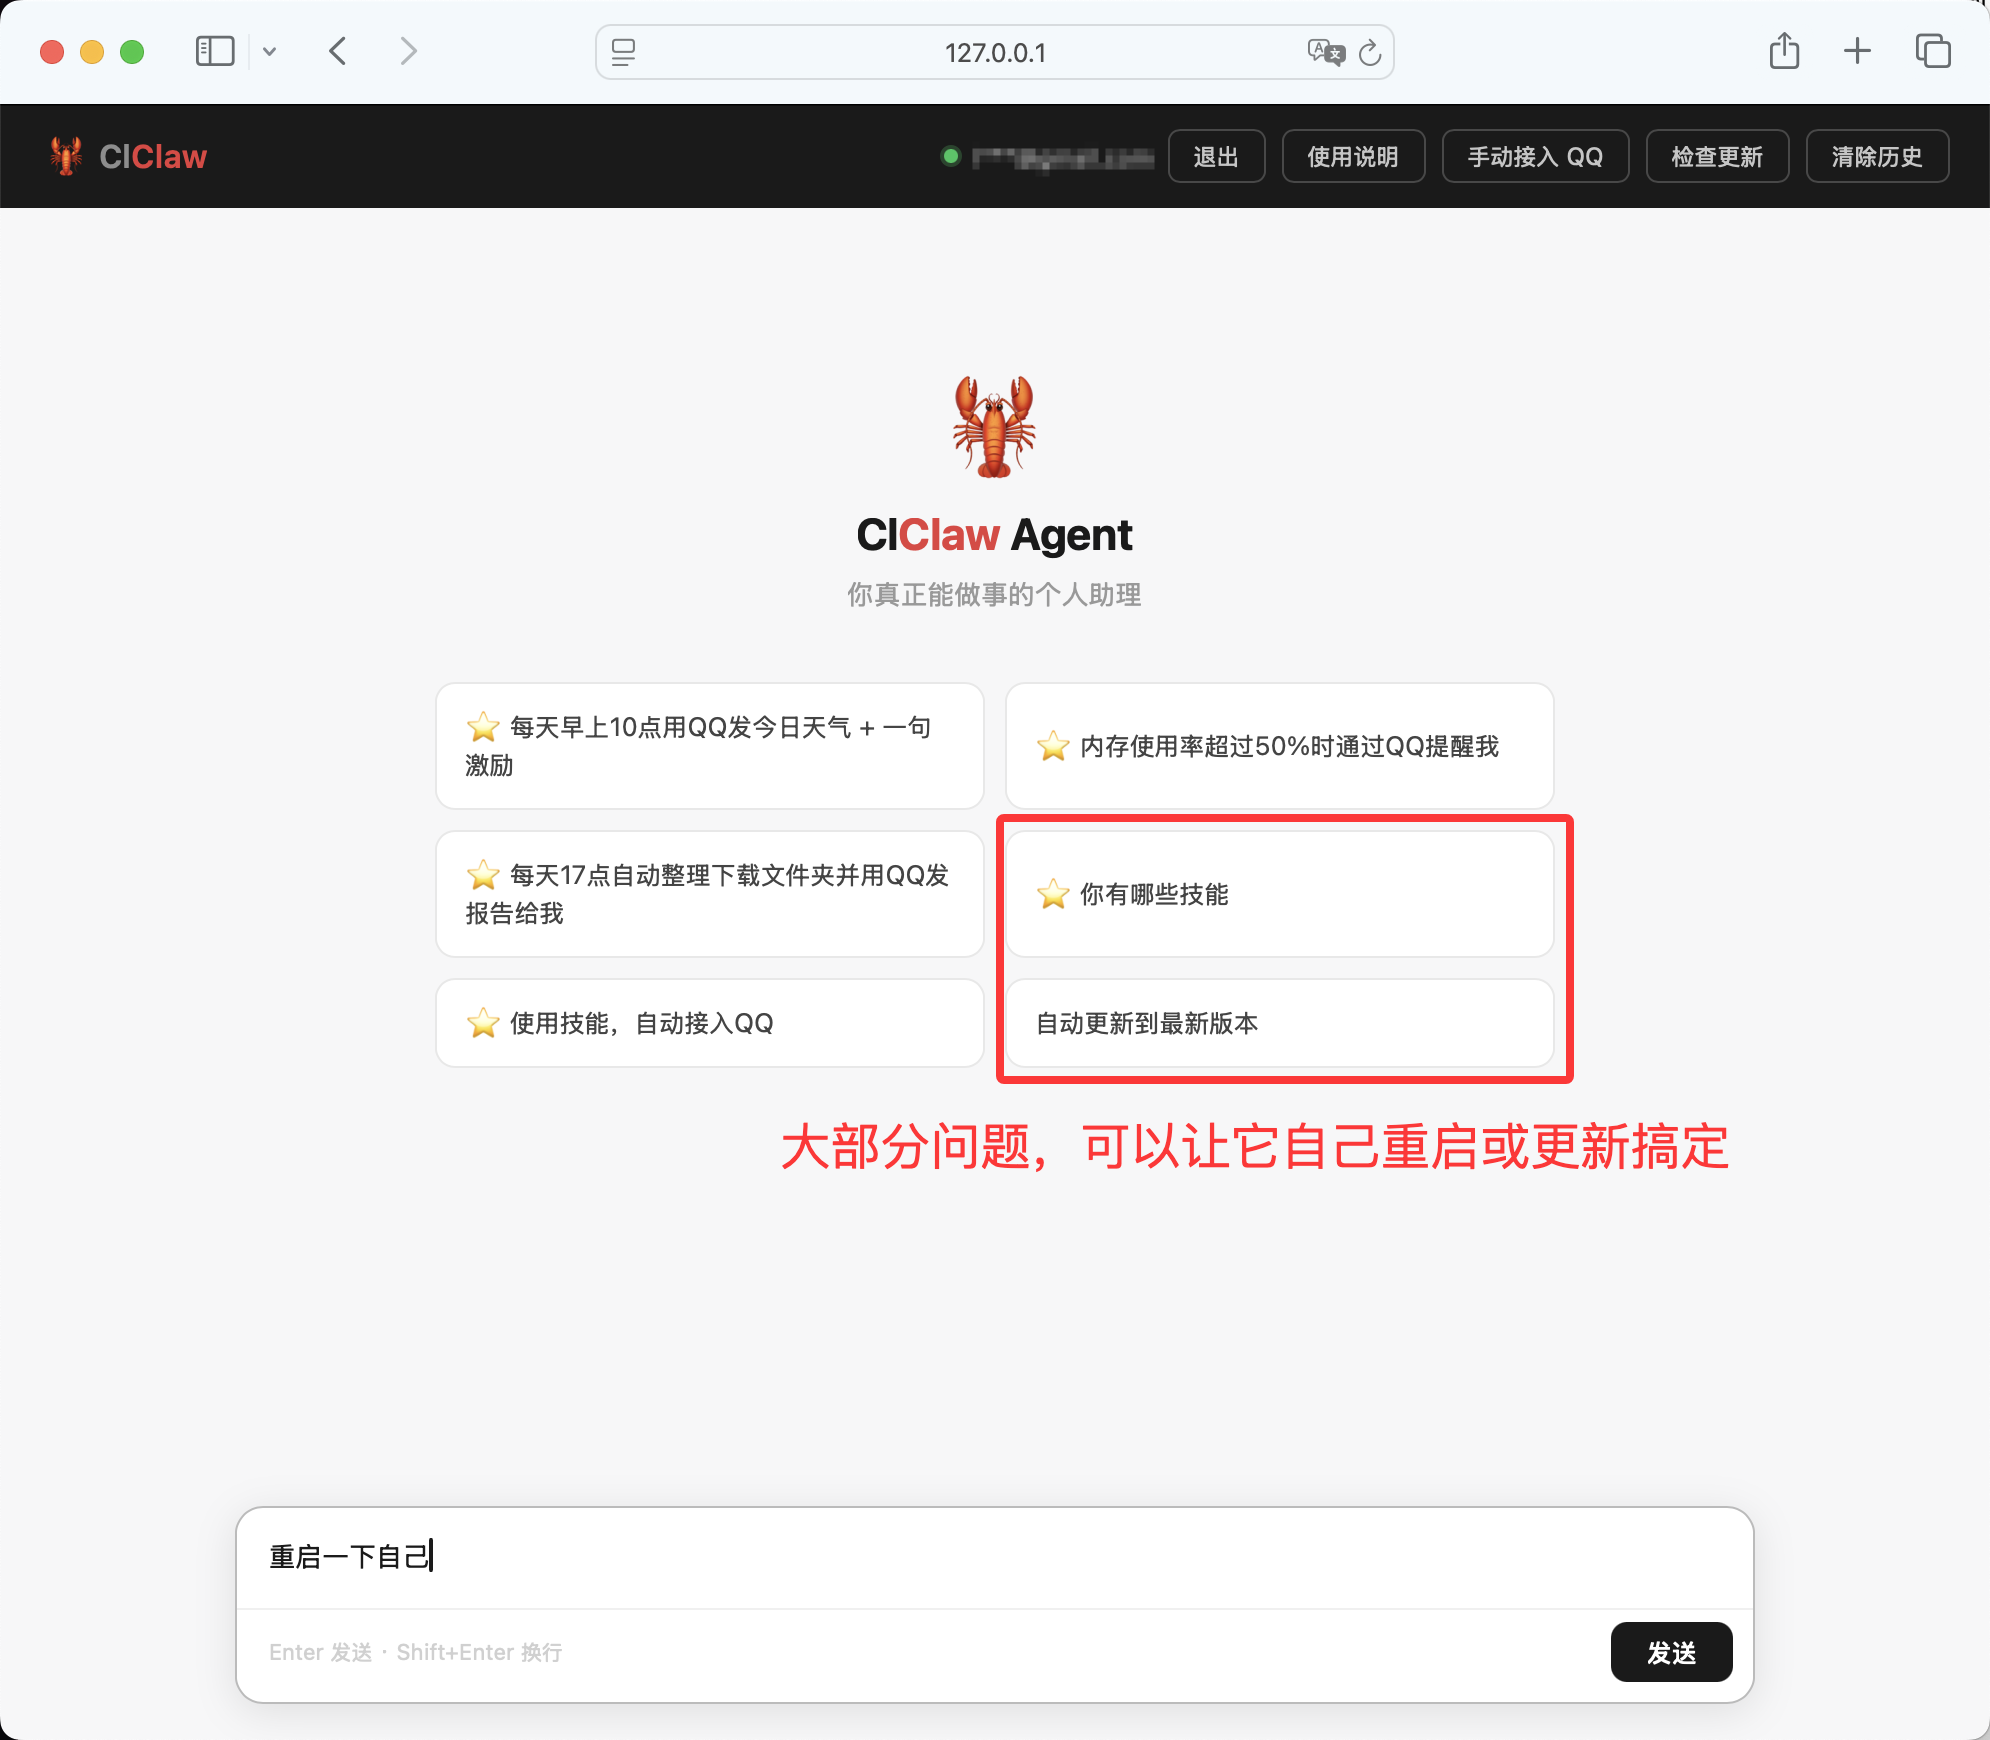Click the forward navigation arrow
Image resolution: width=1990 pixels, height=1740 pixels.
click(x=407, y=51)
